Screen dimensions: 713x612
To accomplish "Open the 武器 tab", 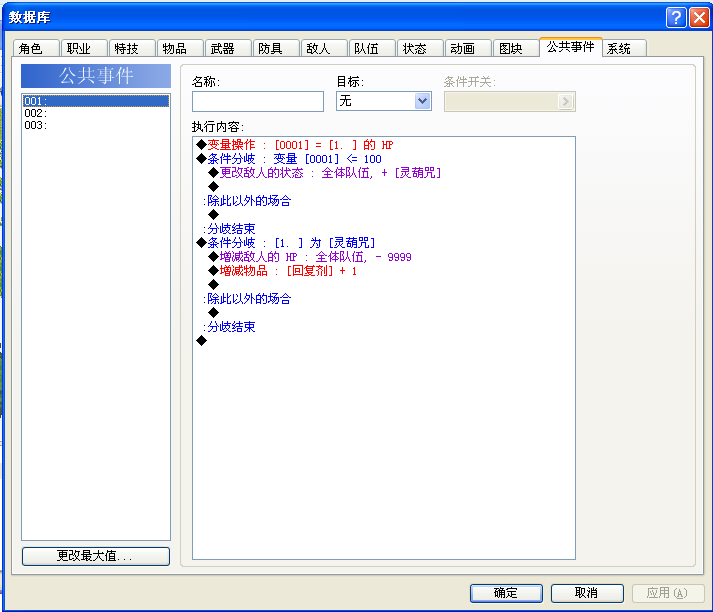I will tap(228, 48).
